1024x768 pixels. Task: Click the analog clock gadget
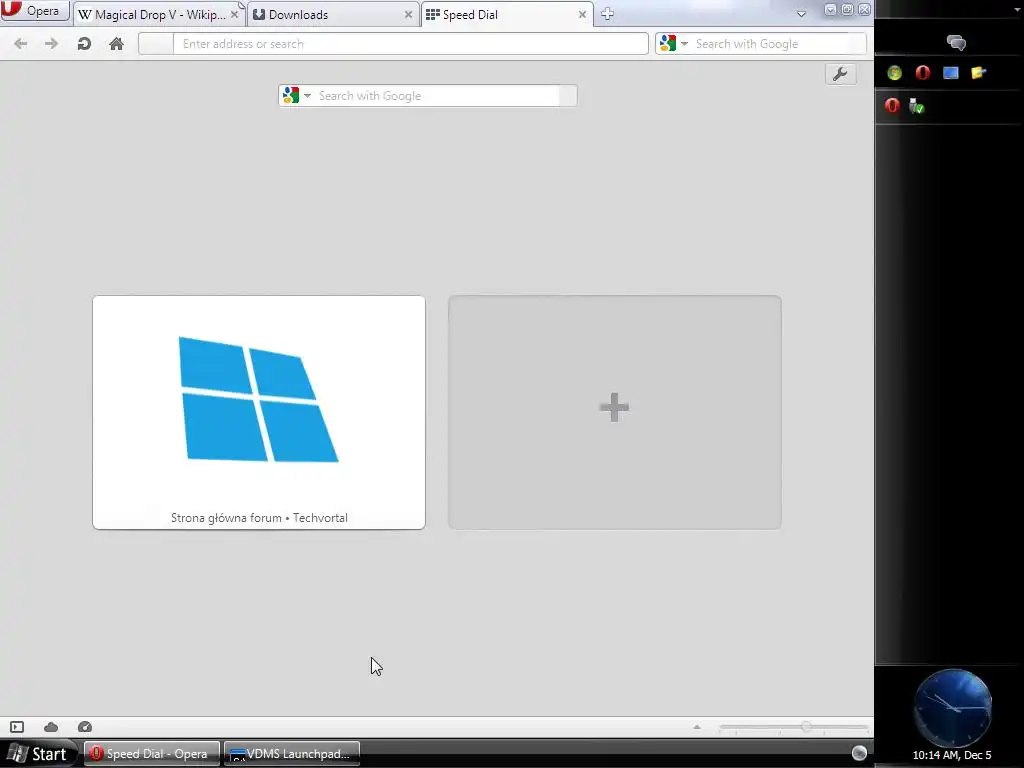click(x=953, y=708)
